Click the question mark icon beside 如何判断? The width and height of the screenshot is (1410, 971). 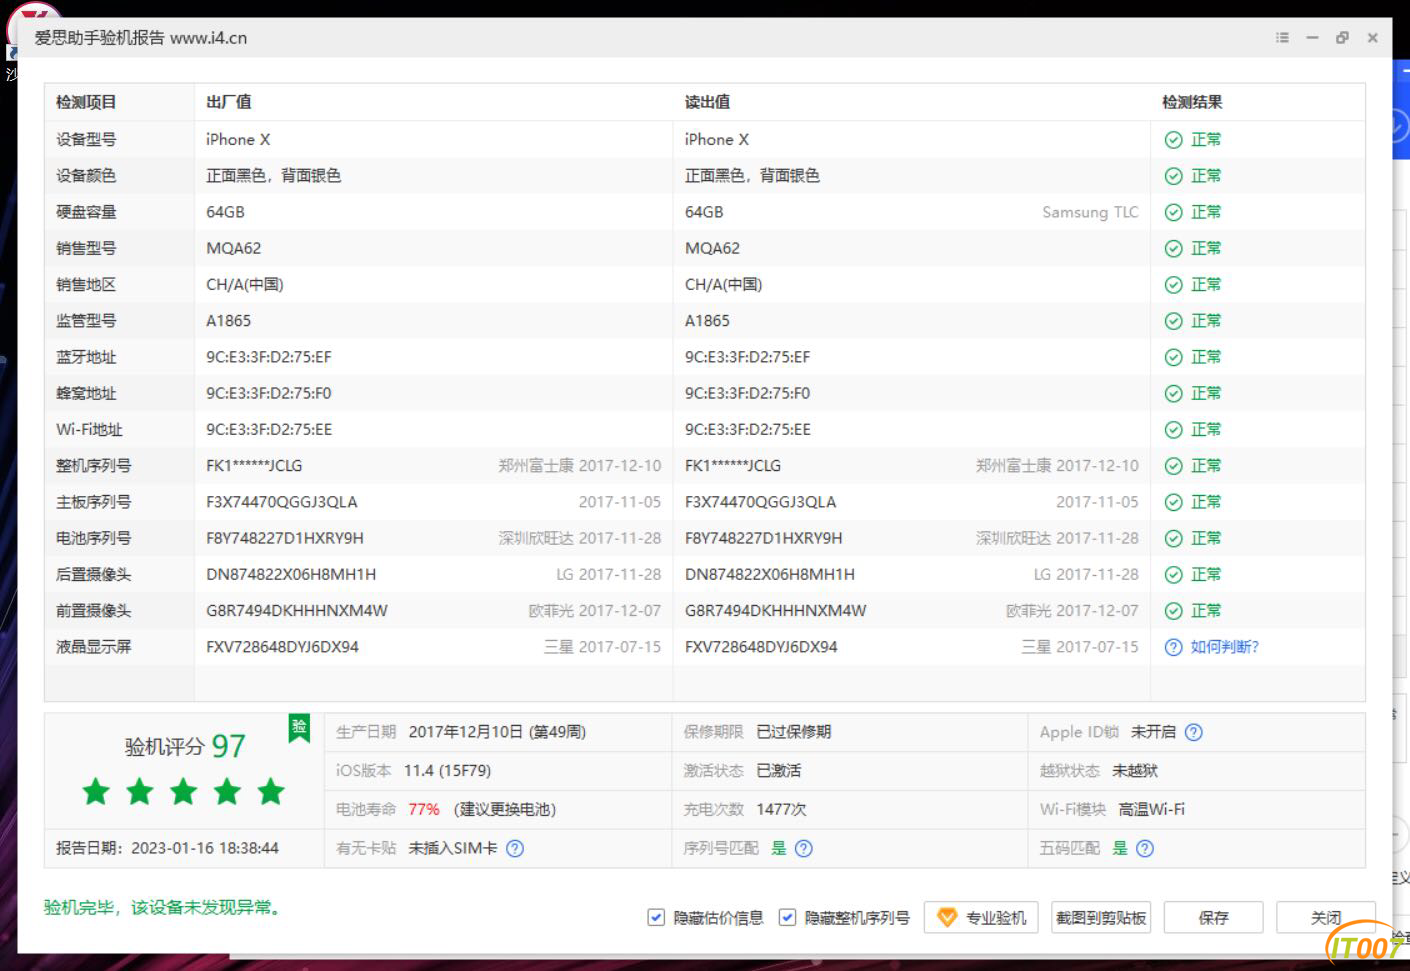click(x=1174, y=647)
